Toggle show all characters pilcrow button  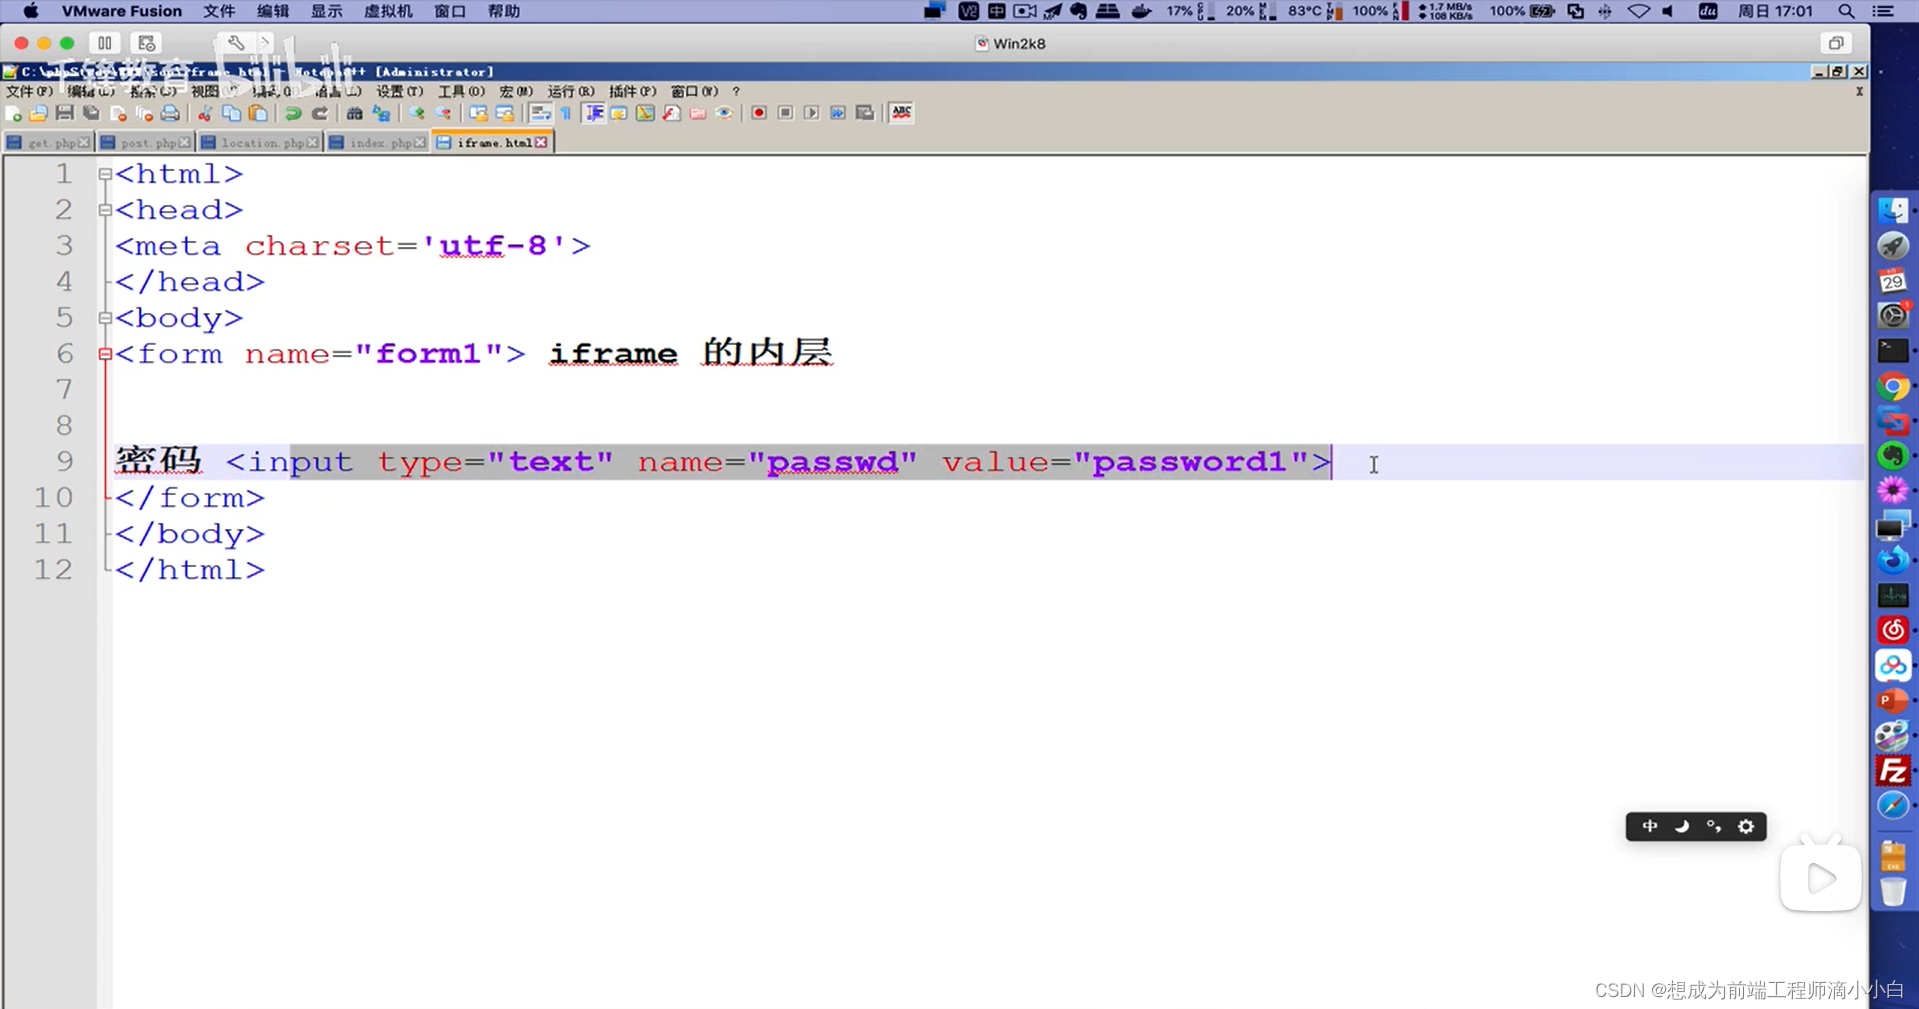(x=566, y=113)
